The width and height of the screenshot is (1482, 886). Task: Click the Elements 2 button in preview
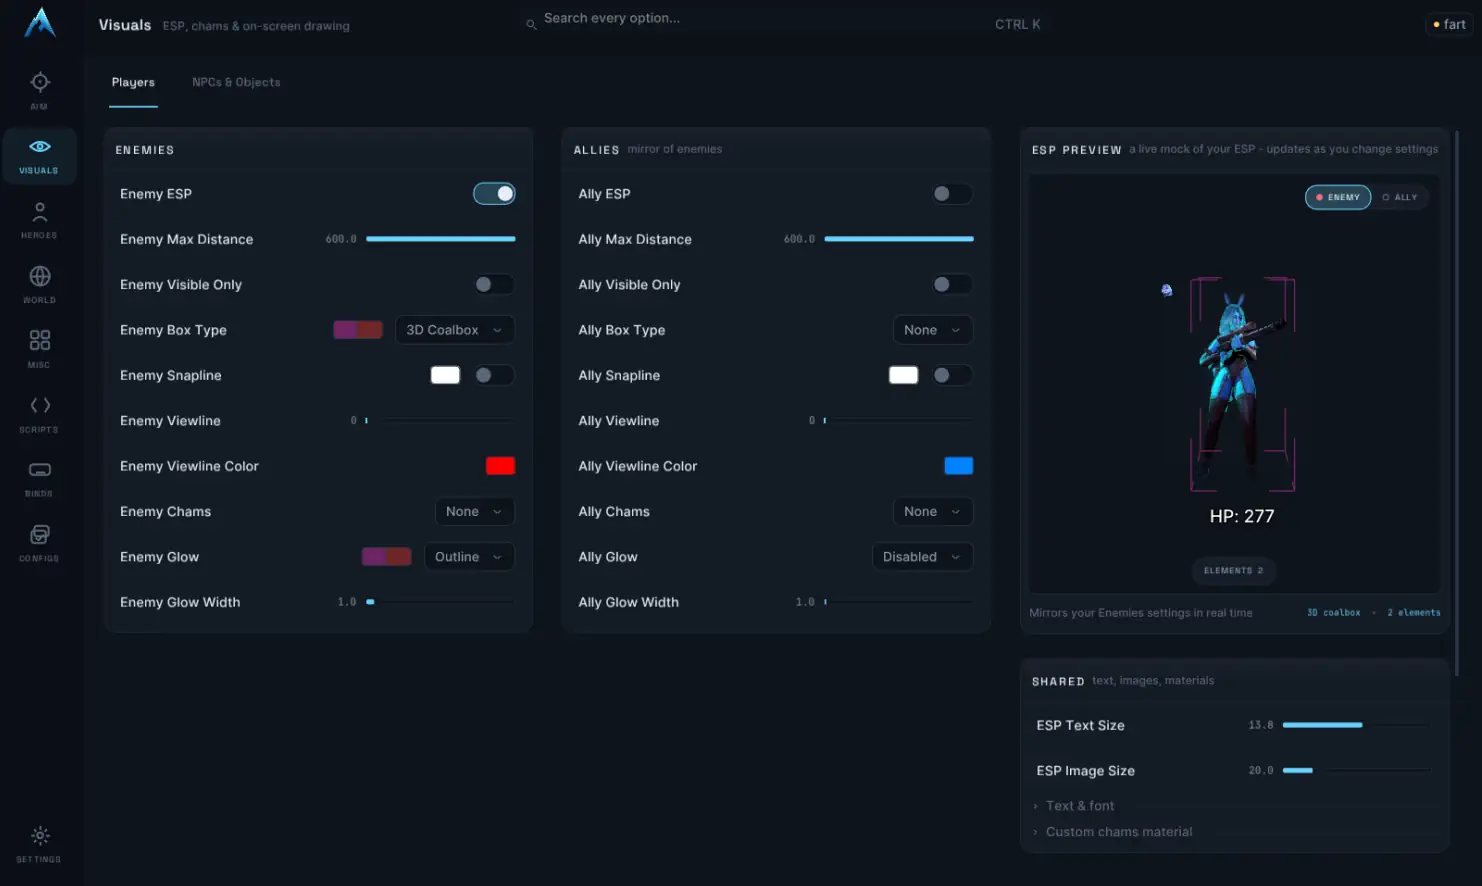point(1234,571)
